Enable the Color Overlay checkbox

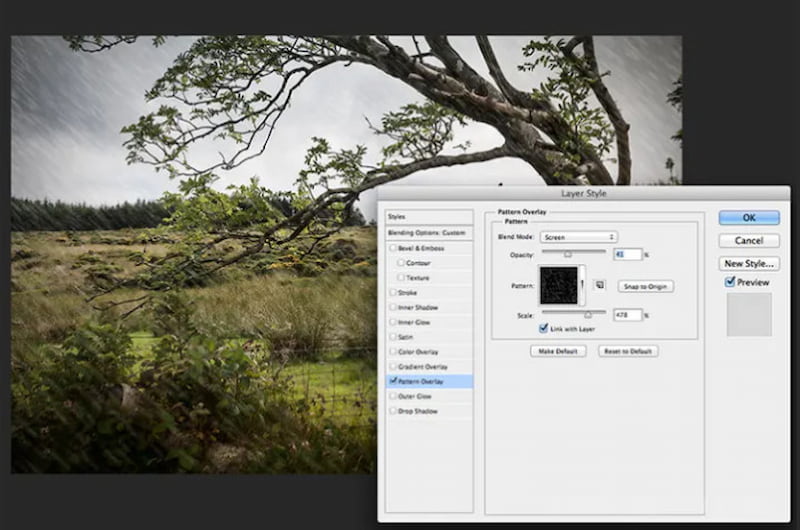pyautogui.click(x=392, y=351)
